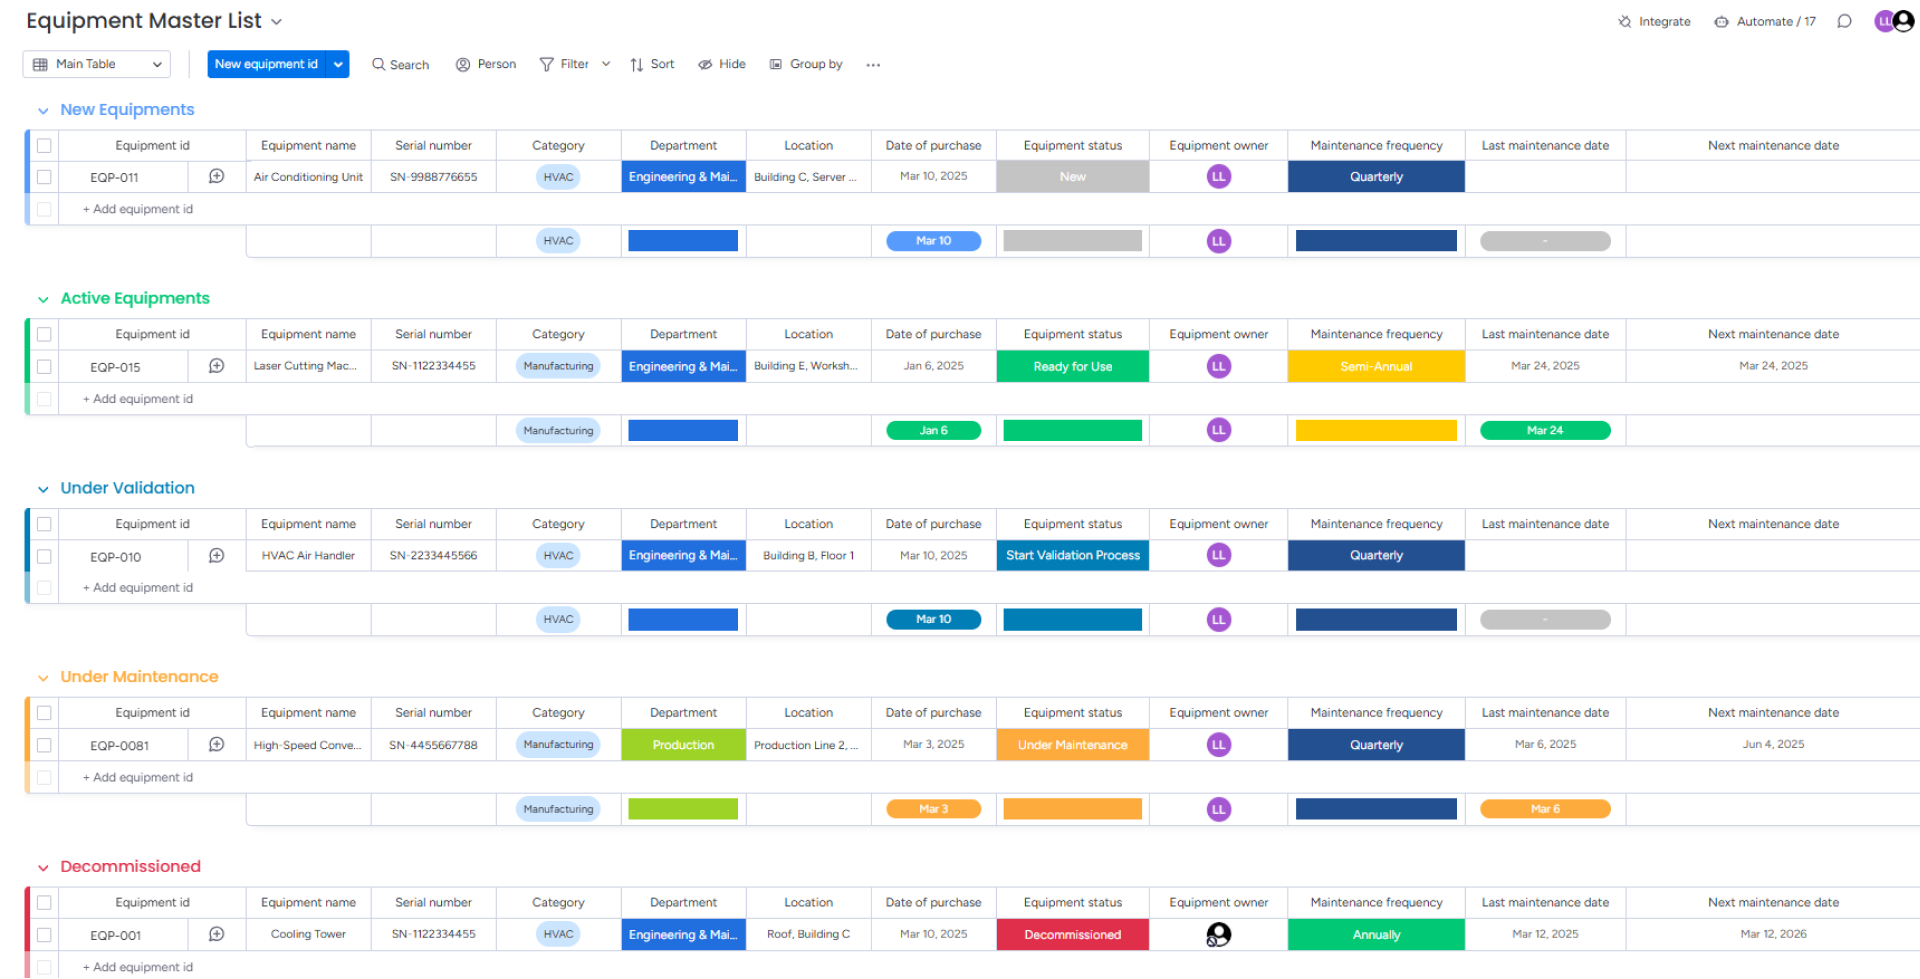Open the Equipment Master List title dropdown
Image resolution: width=1920 pixels, height=979 pixels.
point(277,22)
